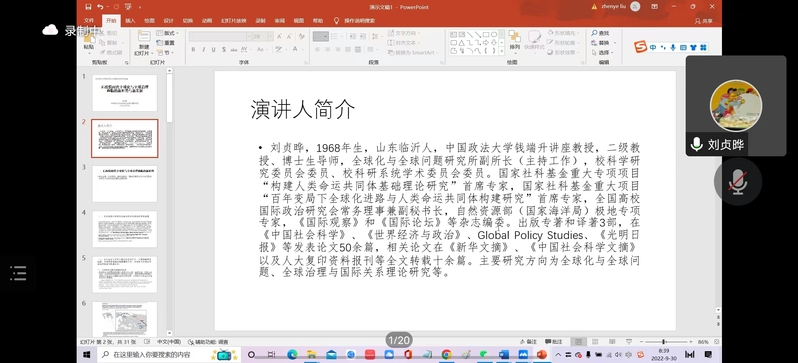Toggle the Notes (备注) pane in status bar

pyautogui.click(x=529, y=342)
